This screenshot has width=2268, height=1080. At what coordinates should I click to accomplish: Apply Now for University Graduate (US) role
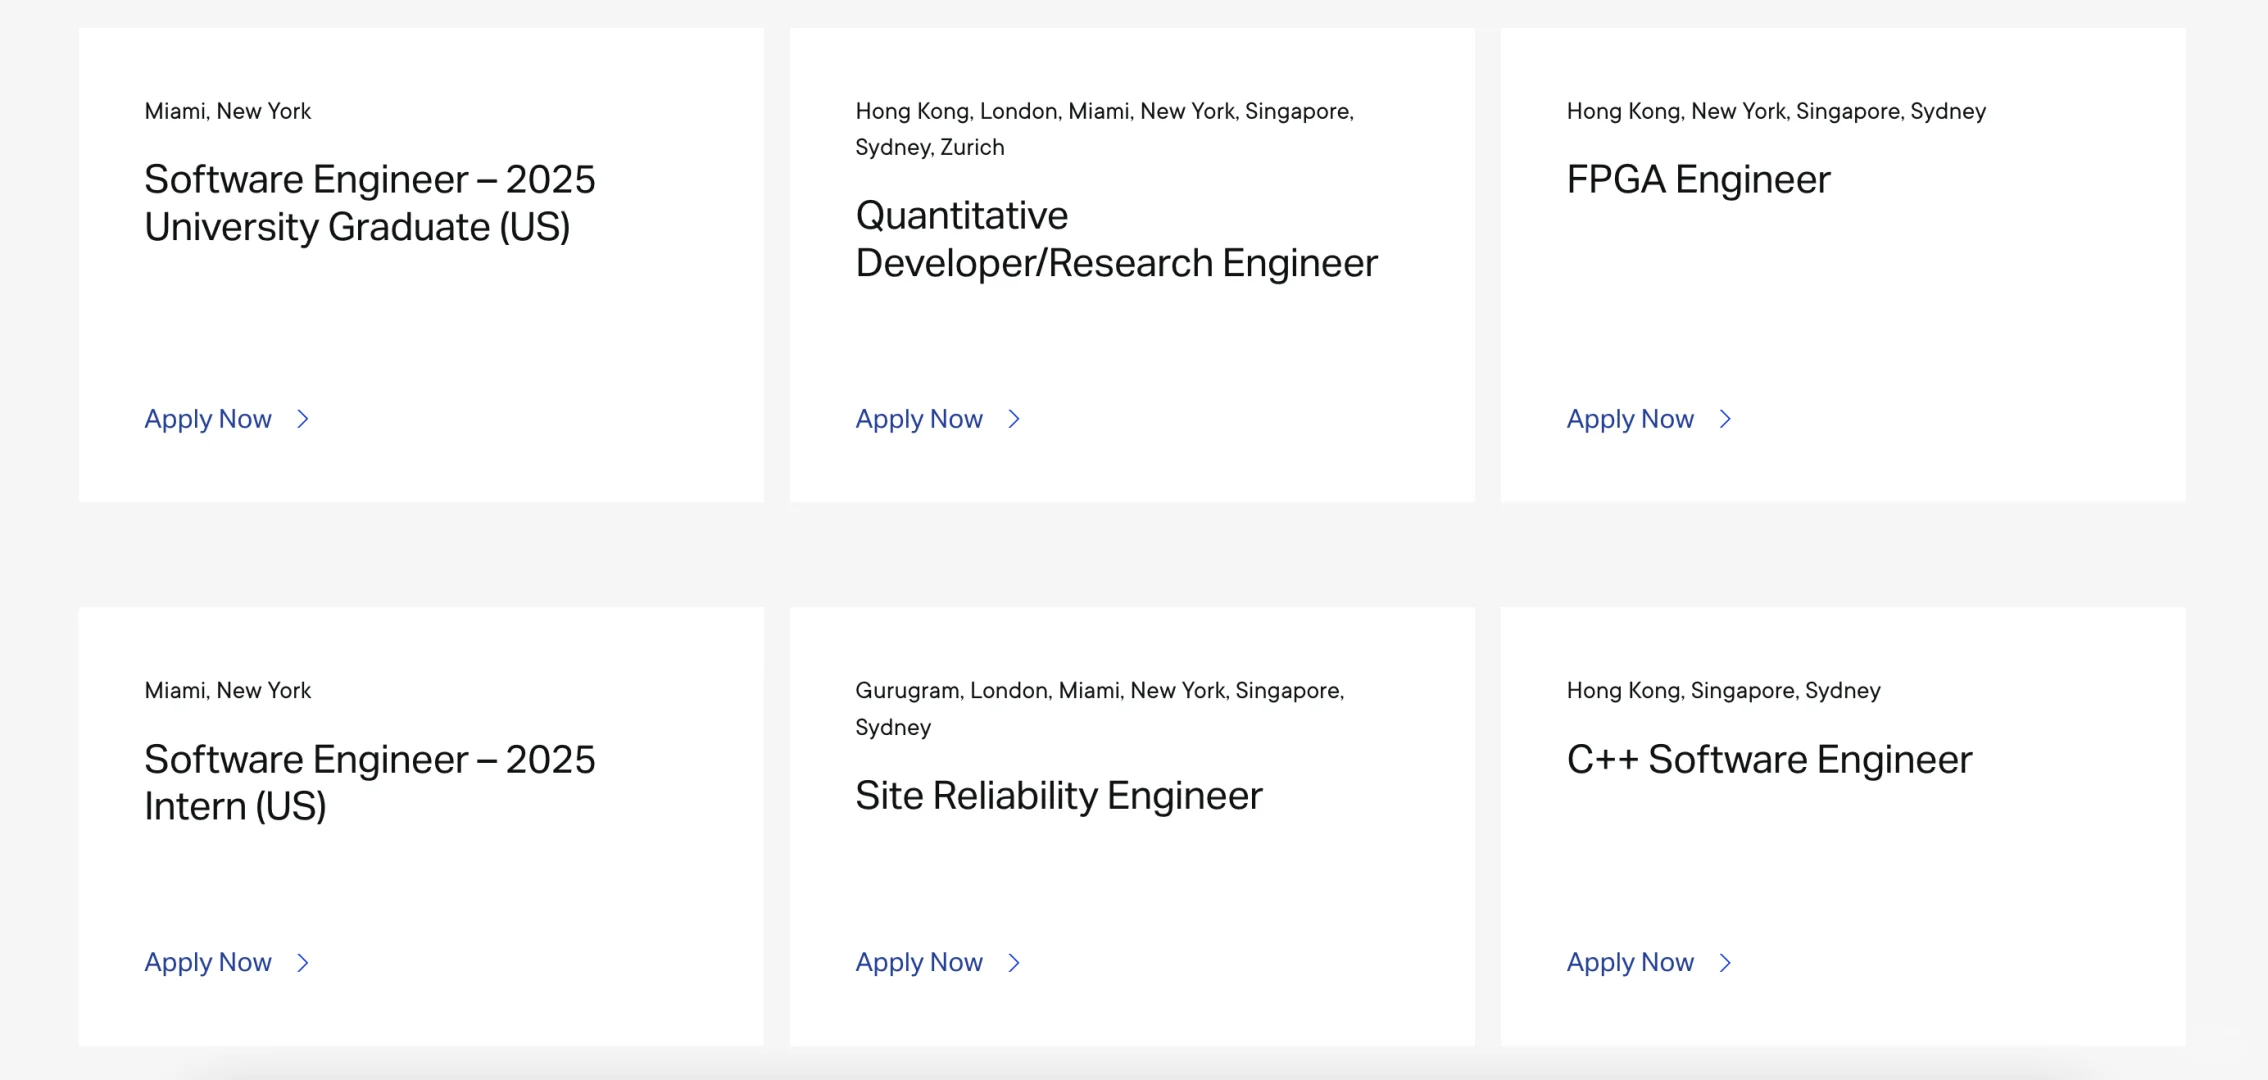point(208,419)
